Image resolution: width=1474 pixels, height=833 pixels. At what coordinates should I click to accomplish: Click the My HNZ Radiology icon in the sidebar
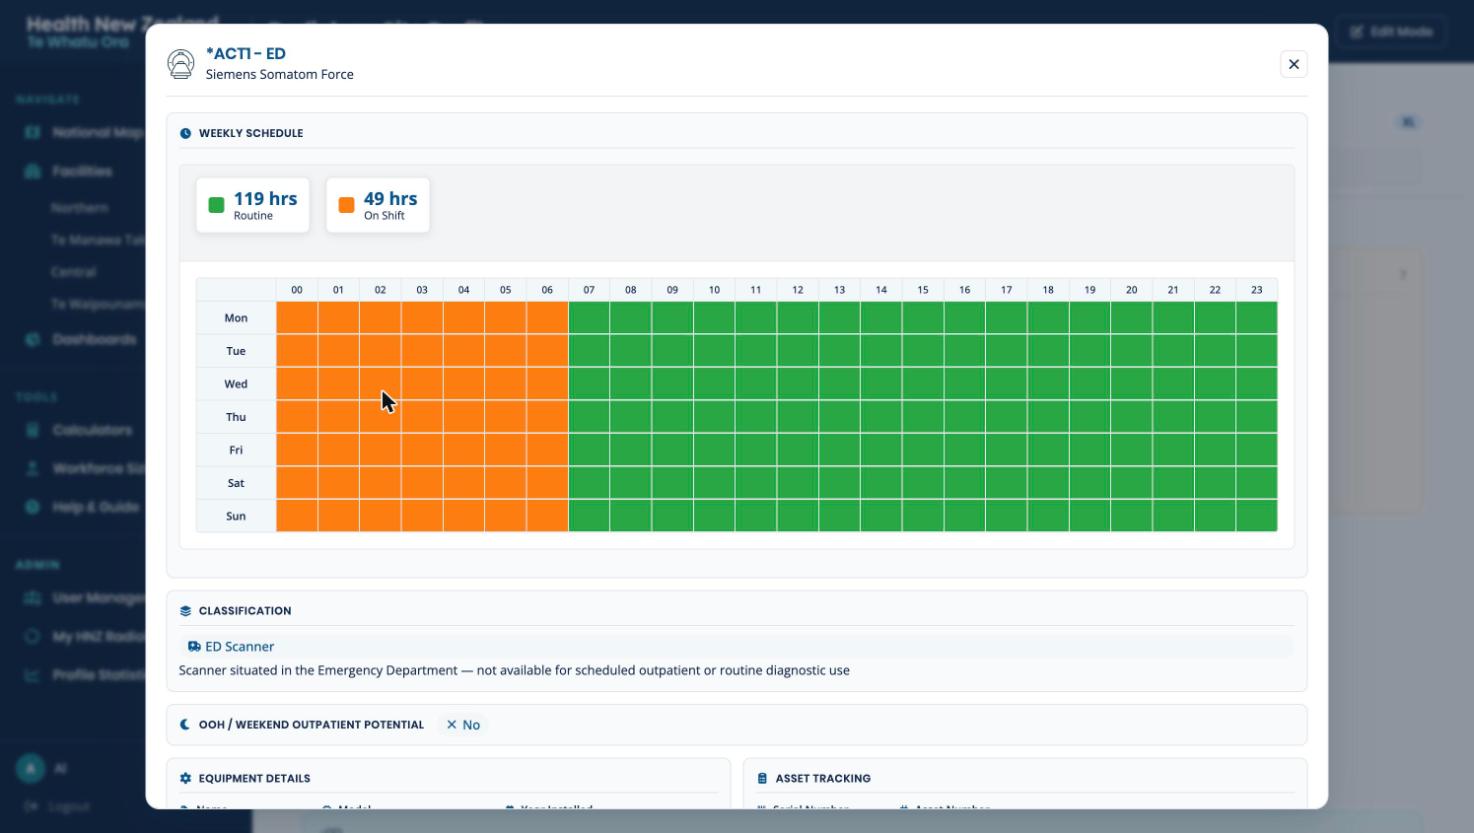(x=32, y=636)
